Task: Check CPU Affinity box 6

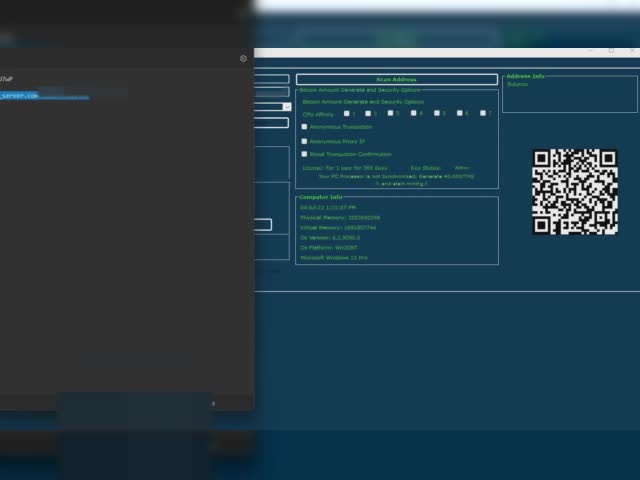Action: pos(460,113)
